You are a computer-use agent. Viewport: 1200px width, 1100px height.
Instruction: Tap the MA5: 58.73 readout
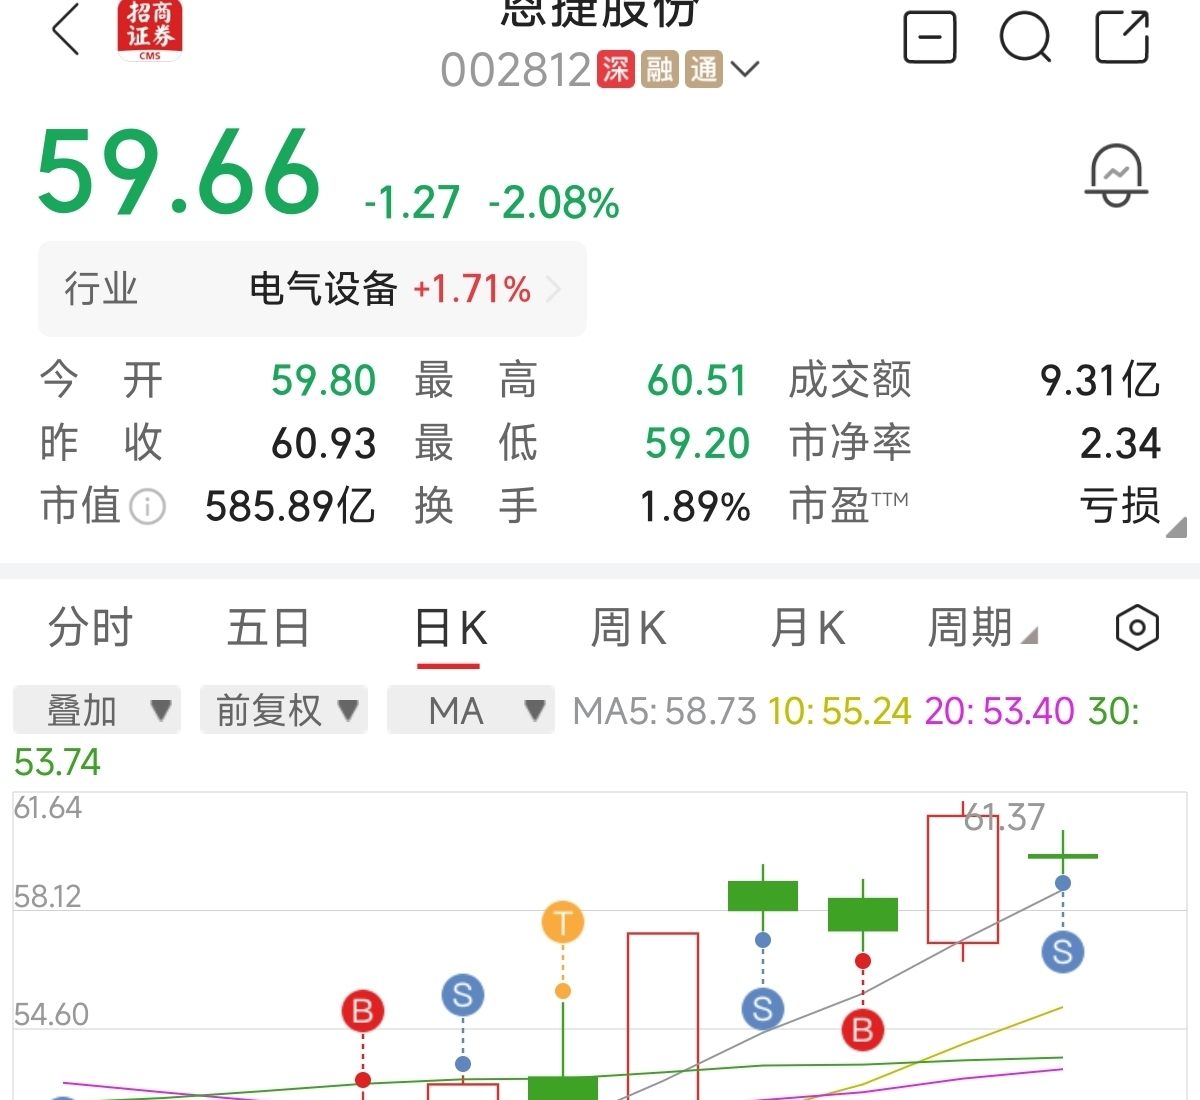click(x=664, y=711)
